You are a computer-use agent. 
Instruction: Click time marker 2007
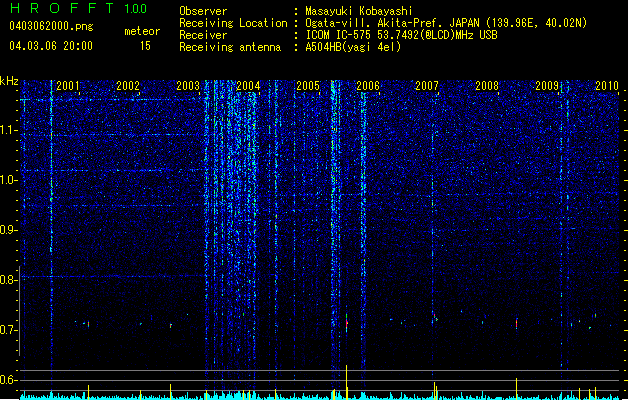427,85
